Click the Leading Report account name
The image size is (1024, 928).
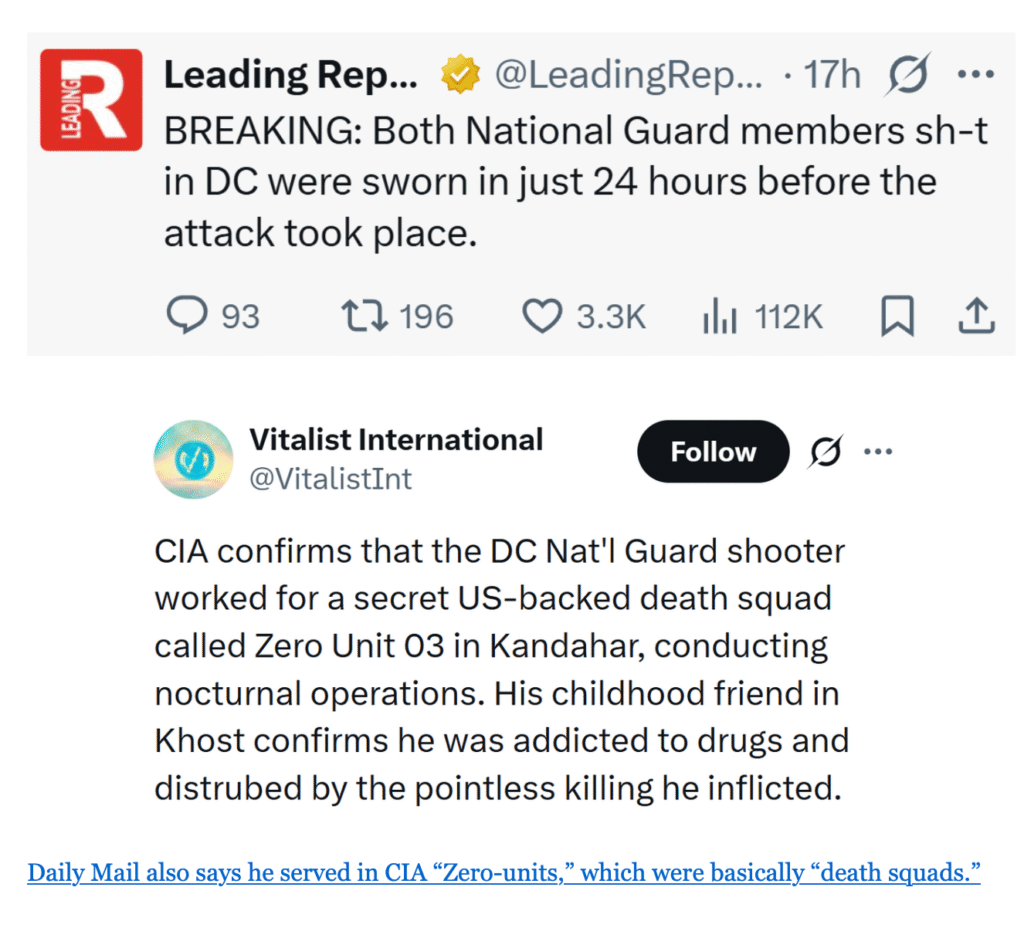(x=290, y=75)
